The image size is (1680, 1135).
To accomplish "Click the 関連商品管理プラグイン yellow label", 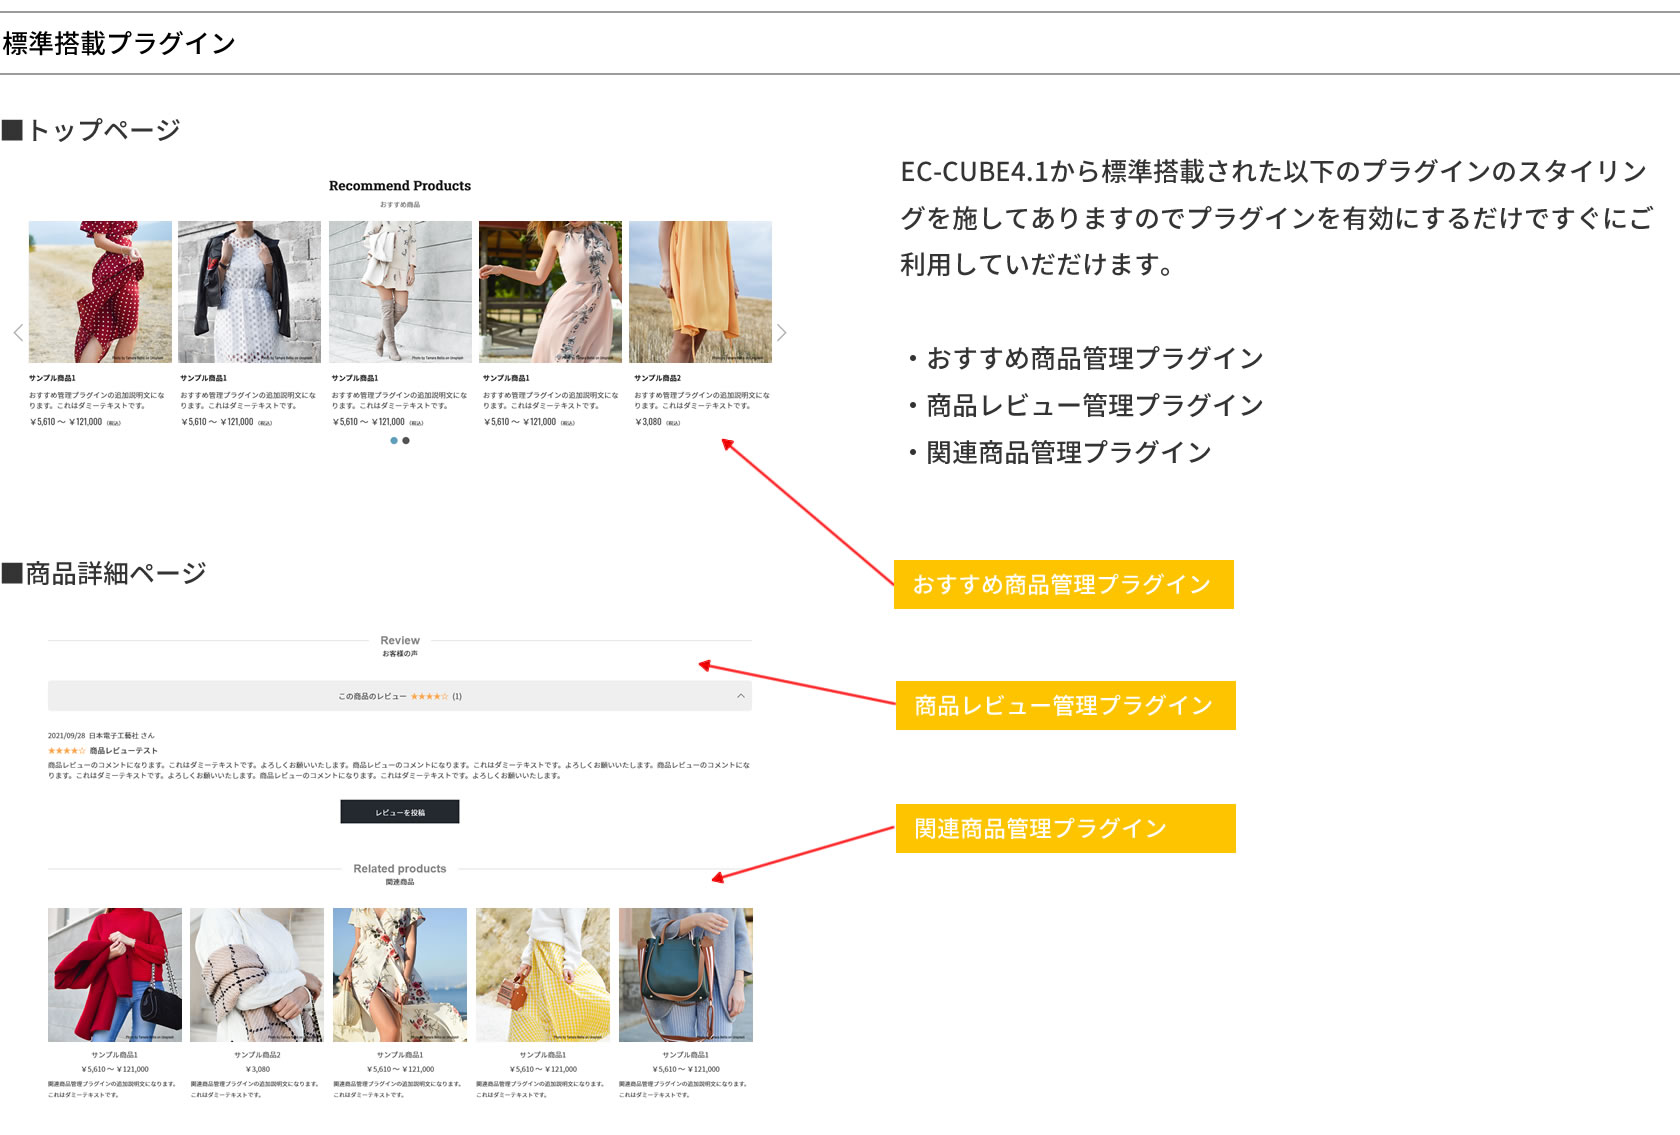I will (1066, 829).
